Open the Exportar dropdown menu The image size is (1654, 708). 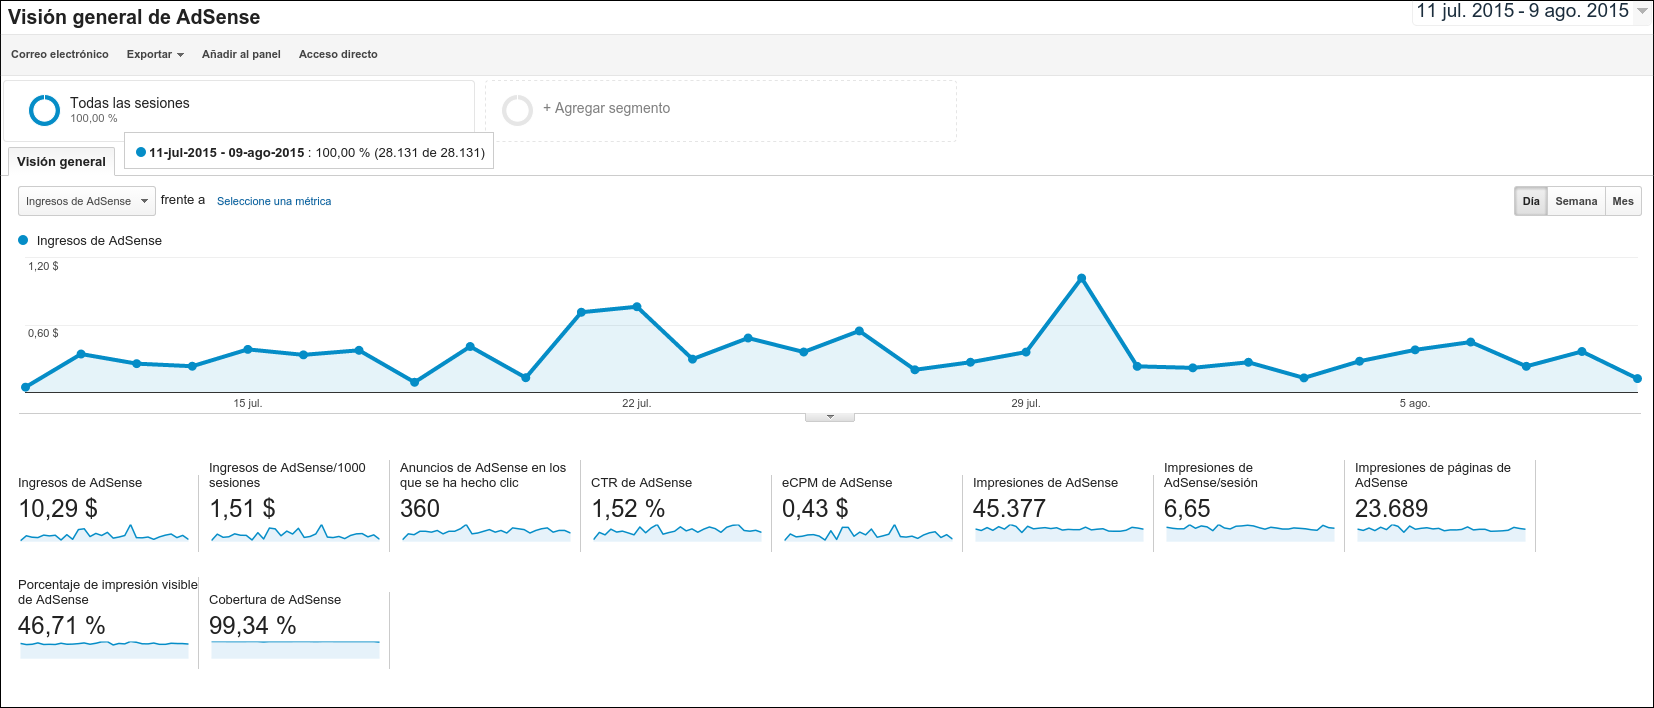pos(155,54)
